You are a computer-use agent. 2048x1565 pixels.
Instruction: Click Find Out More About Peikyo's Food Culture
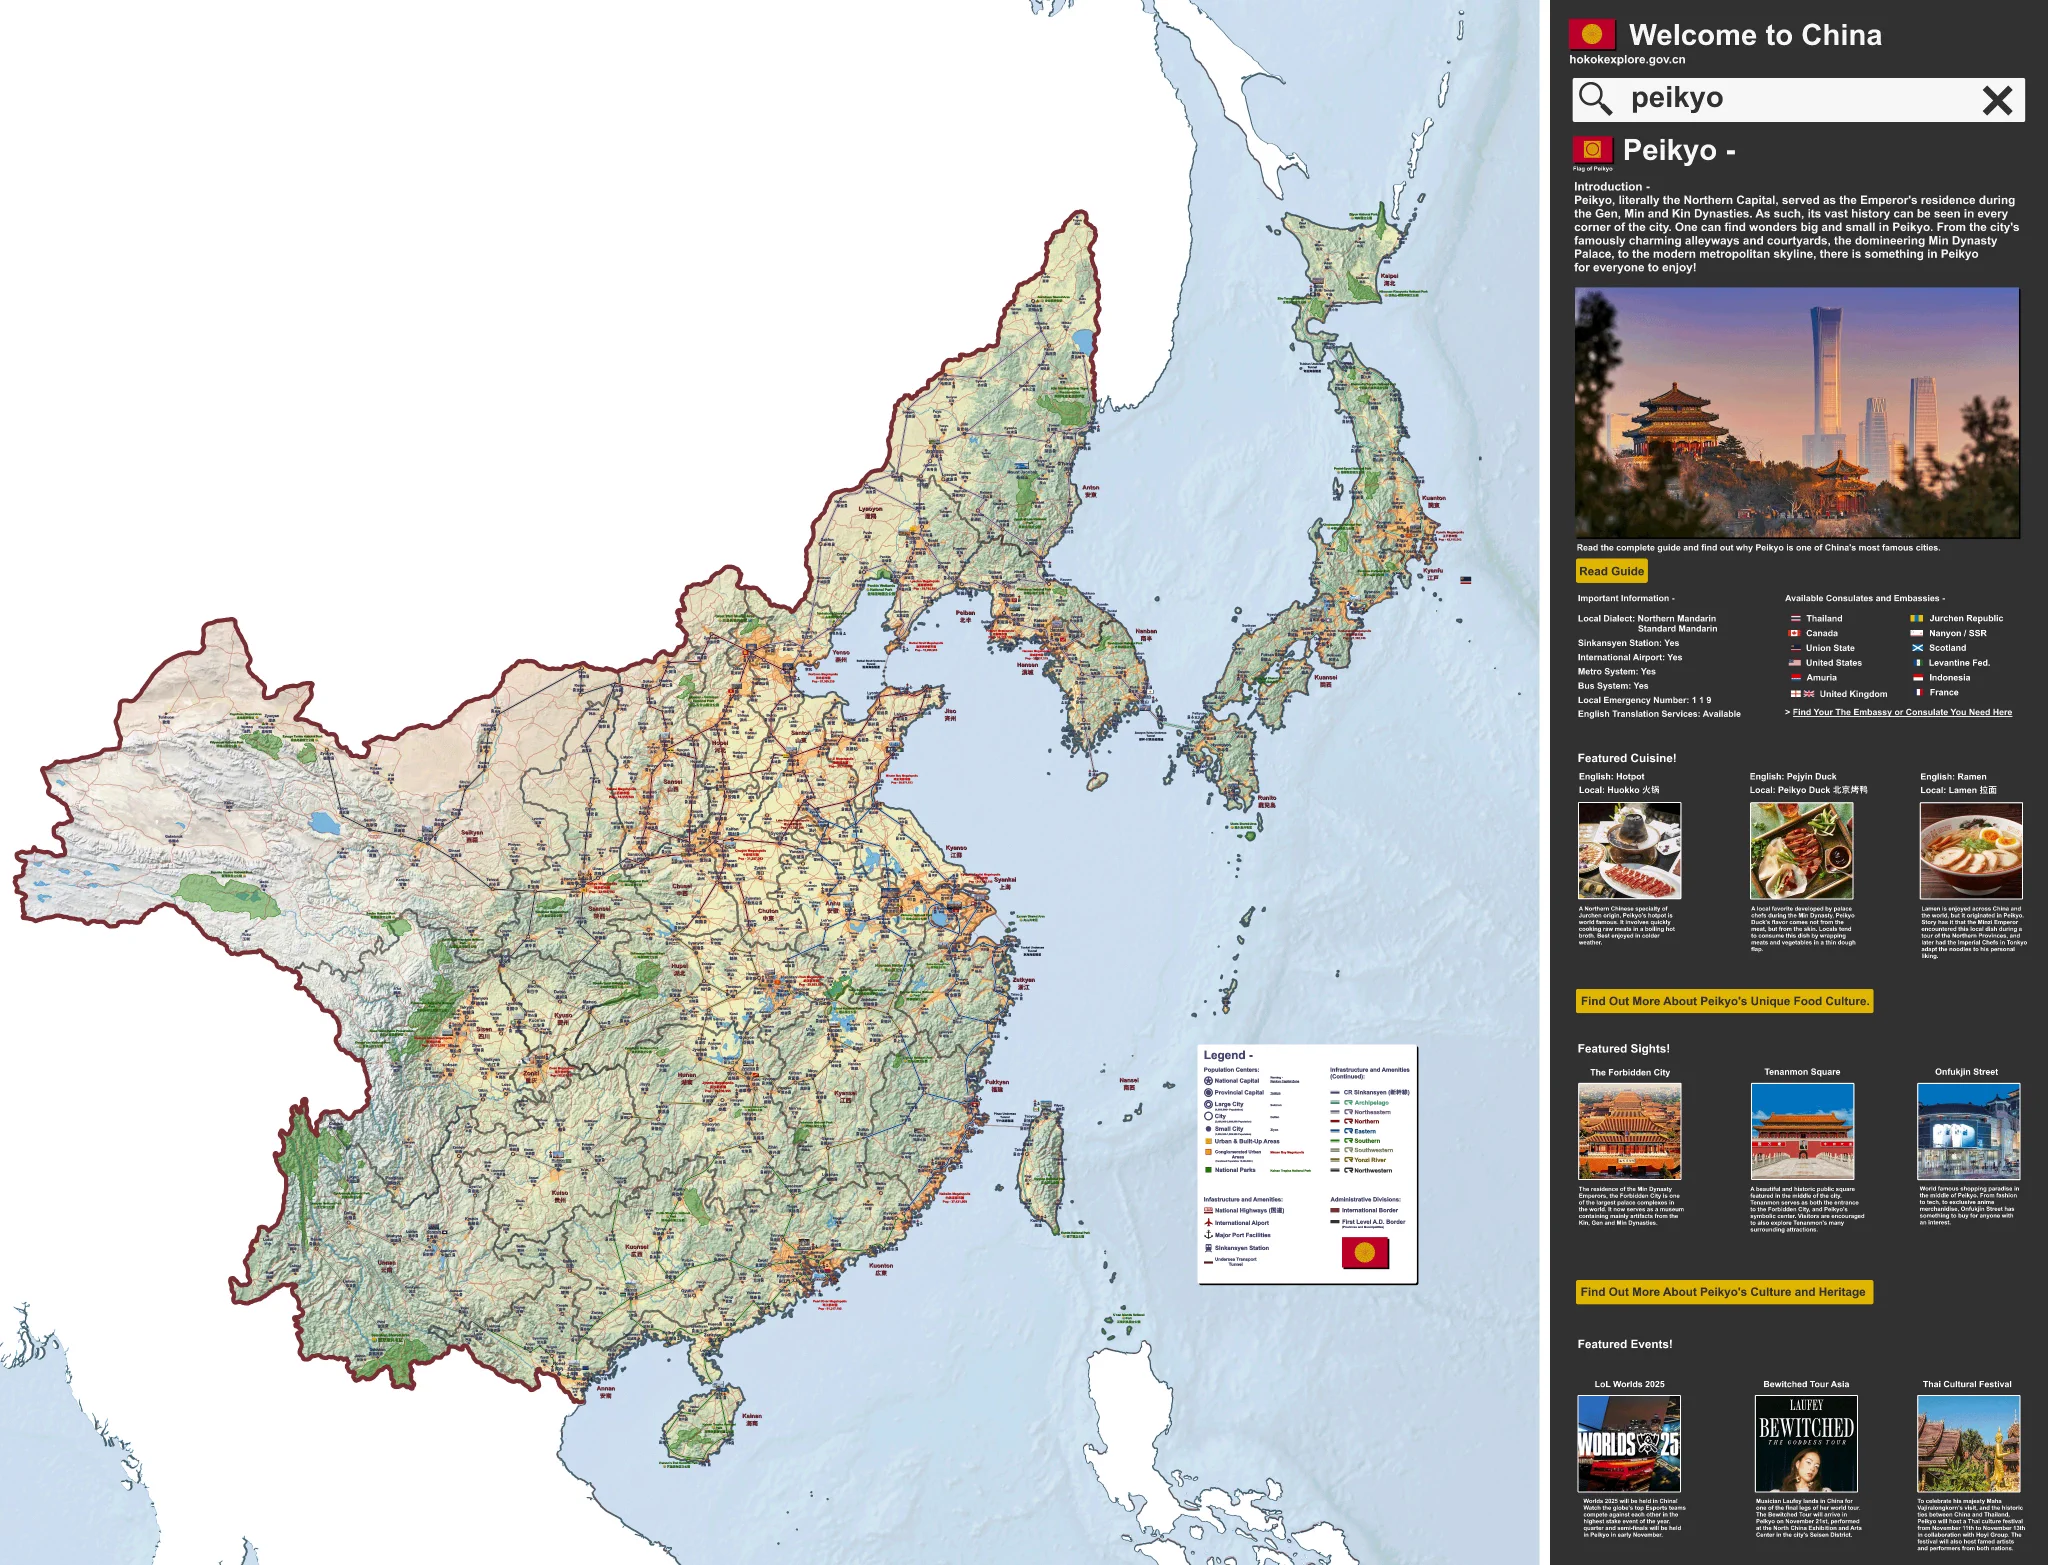[1724, 1001]
